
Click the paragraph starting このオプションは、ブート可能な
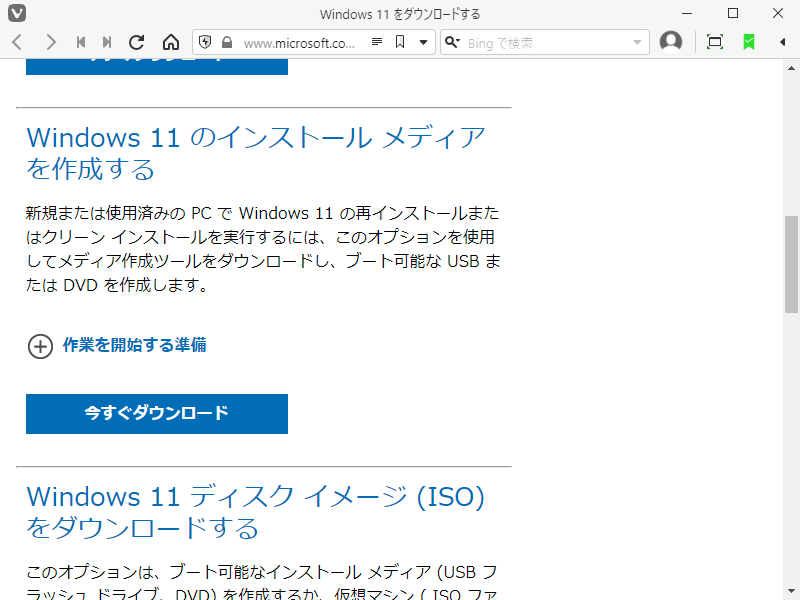(x=262, y=582)
